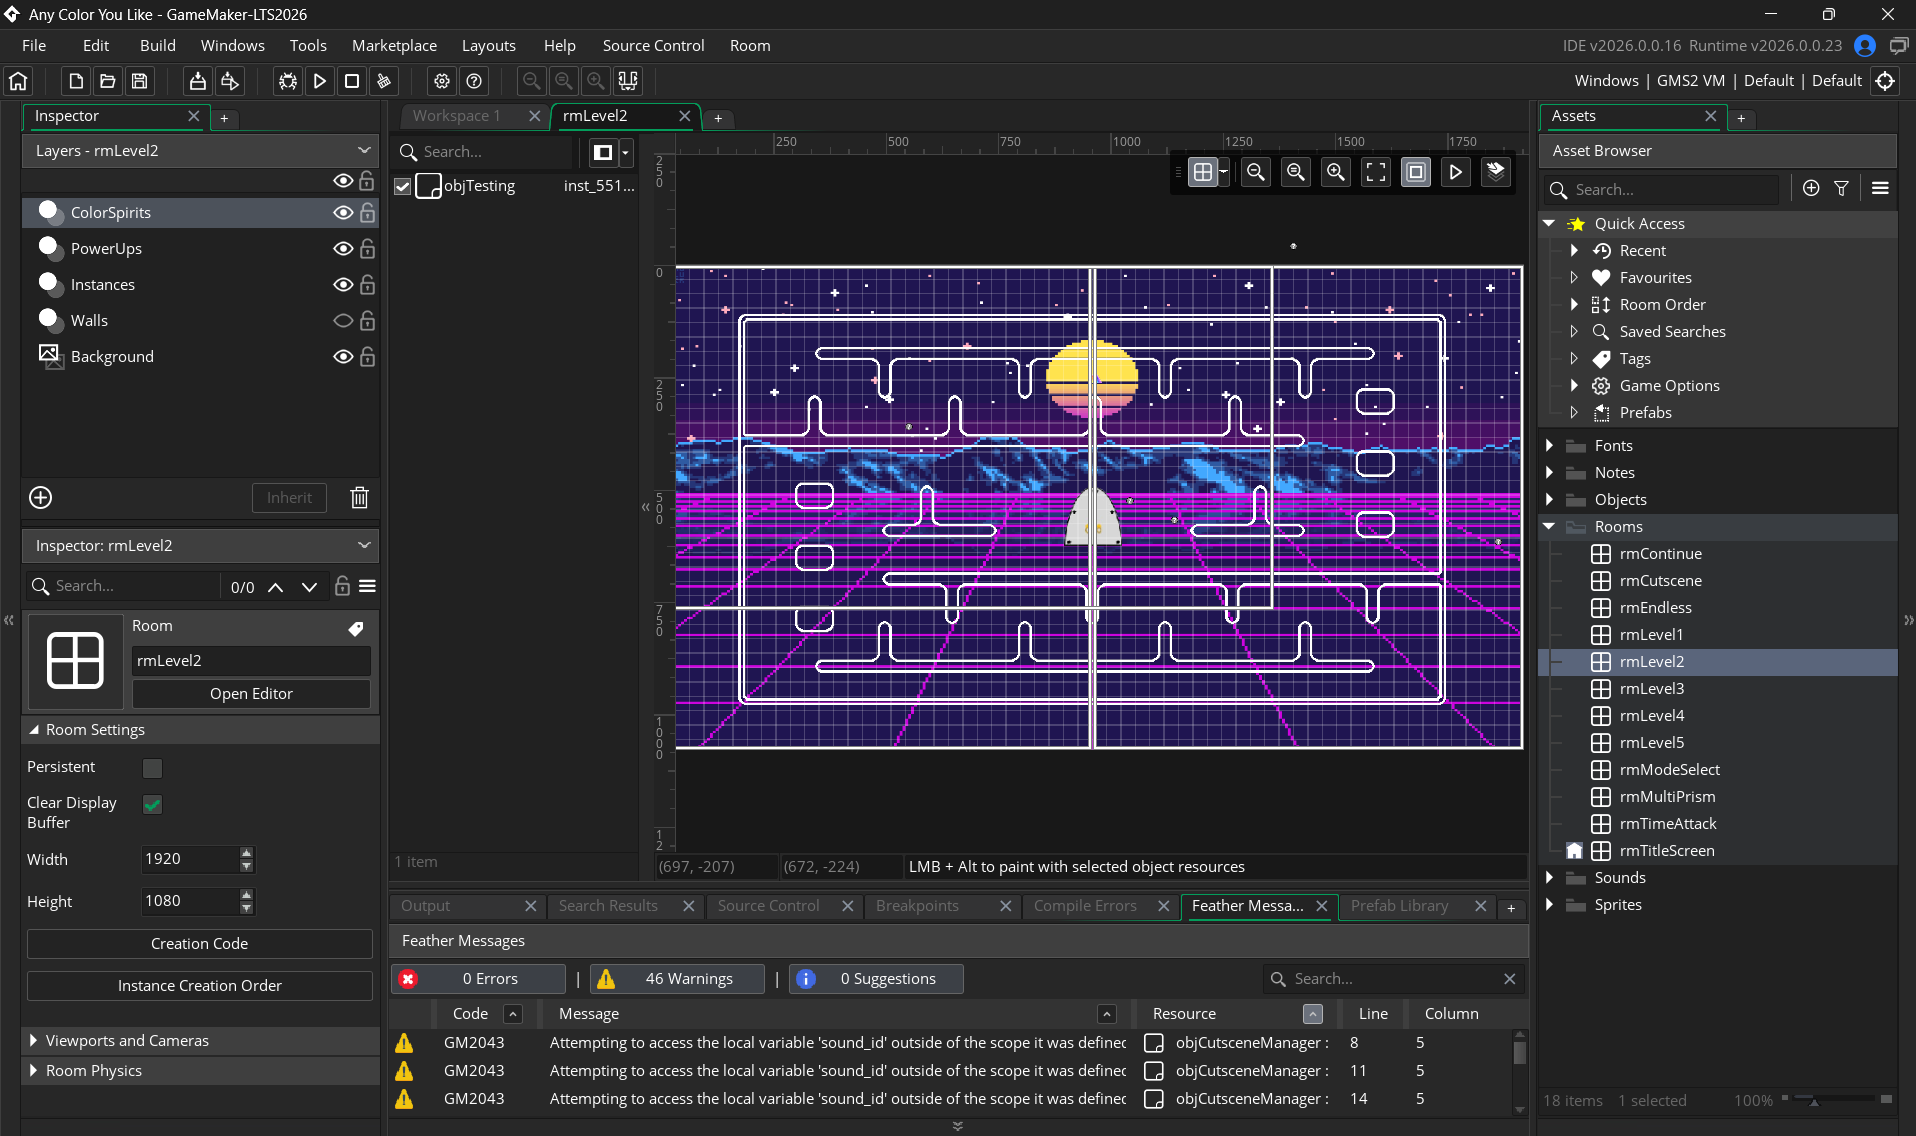Filter by 46 Warnings button
Image resolution: width=1916 pixels, height=1136 pixels.
click(677, 979)
